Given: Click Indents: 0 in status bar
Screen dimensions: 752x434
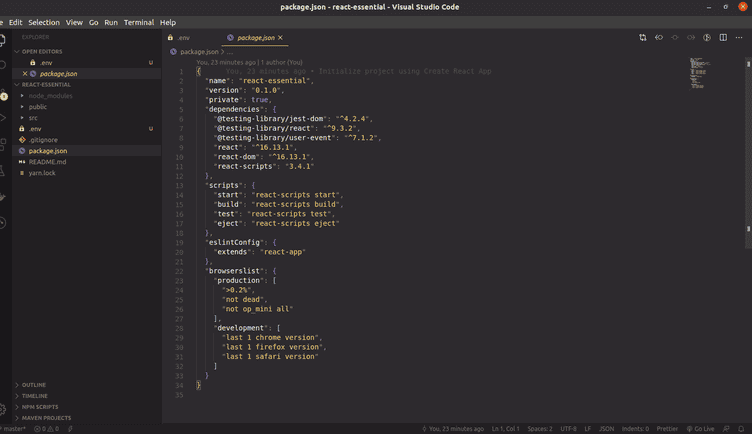Looking at the screenshot, I should [635, 429].
